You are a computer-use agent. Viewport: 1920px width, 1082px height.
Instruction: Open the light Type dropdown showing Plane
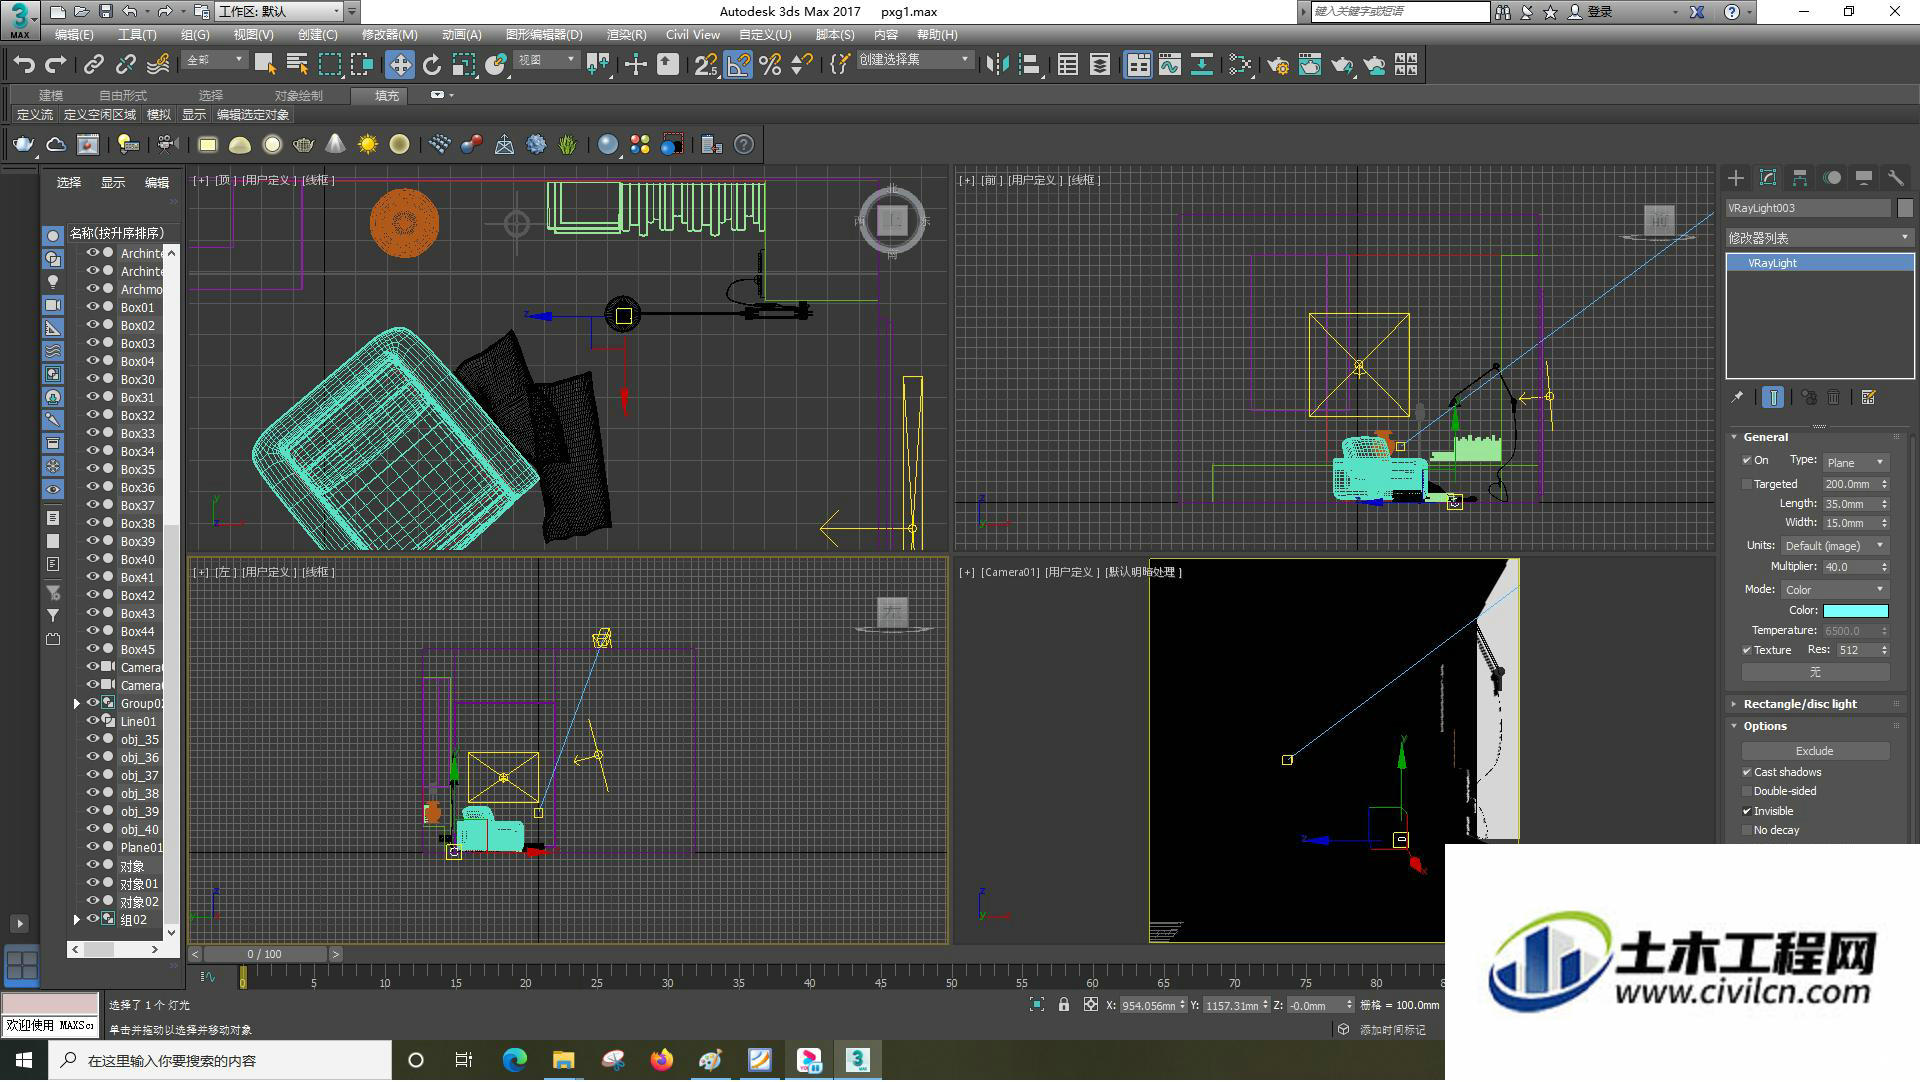tap(1855, 463)
